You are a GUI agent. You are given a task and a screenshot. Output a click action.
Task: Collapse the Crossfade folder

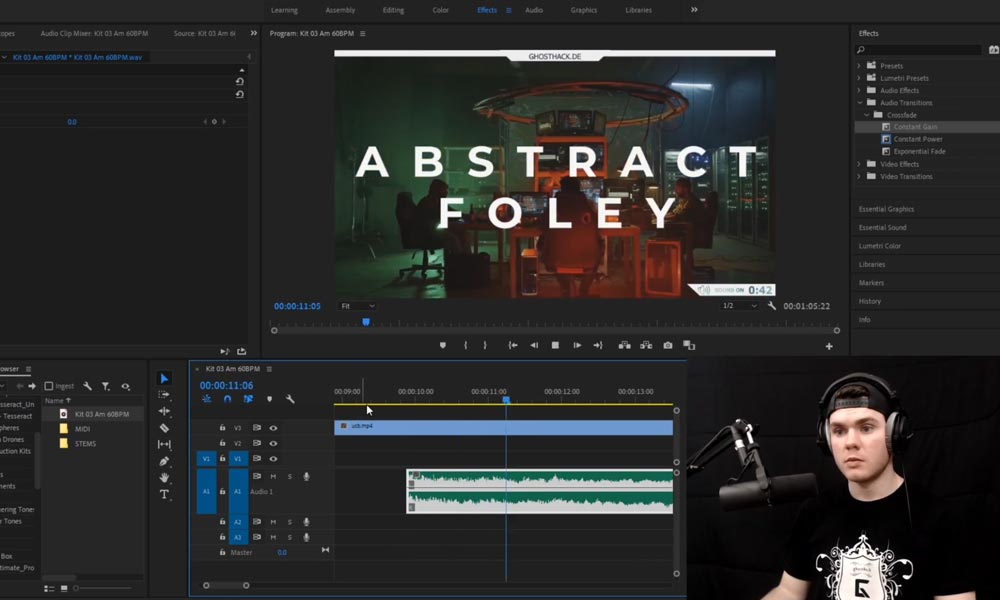867,115
